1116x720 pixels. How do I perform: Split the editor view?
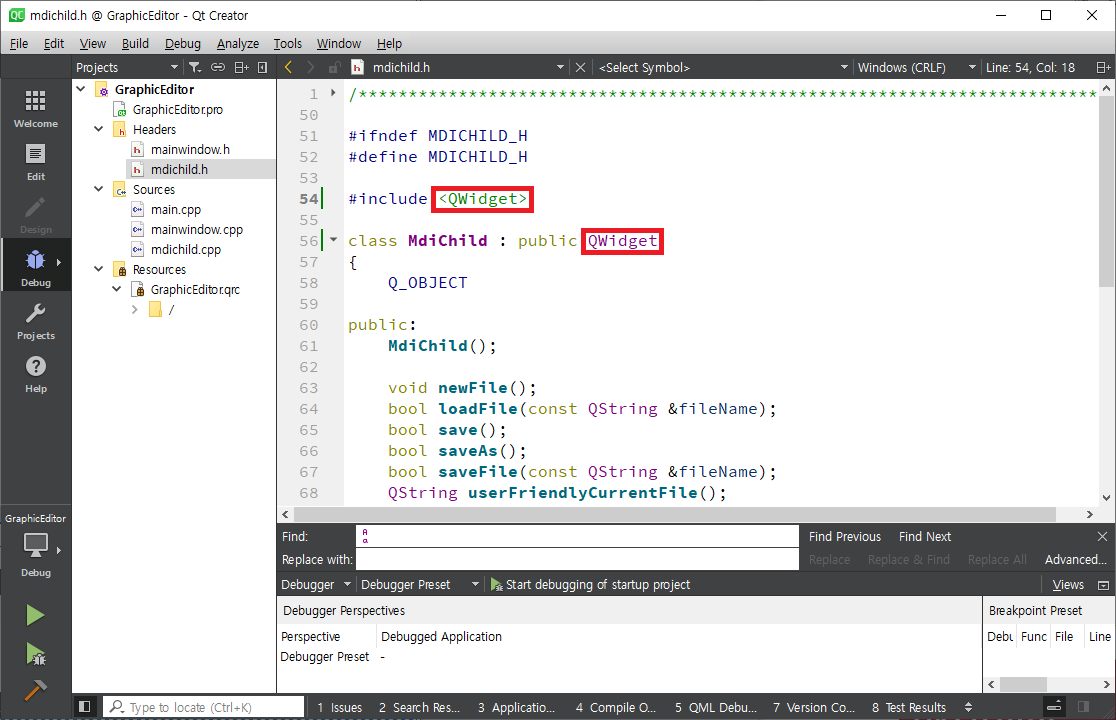point(1103,68)
